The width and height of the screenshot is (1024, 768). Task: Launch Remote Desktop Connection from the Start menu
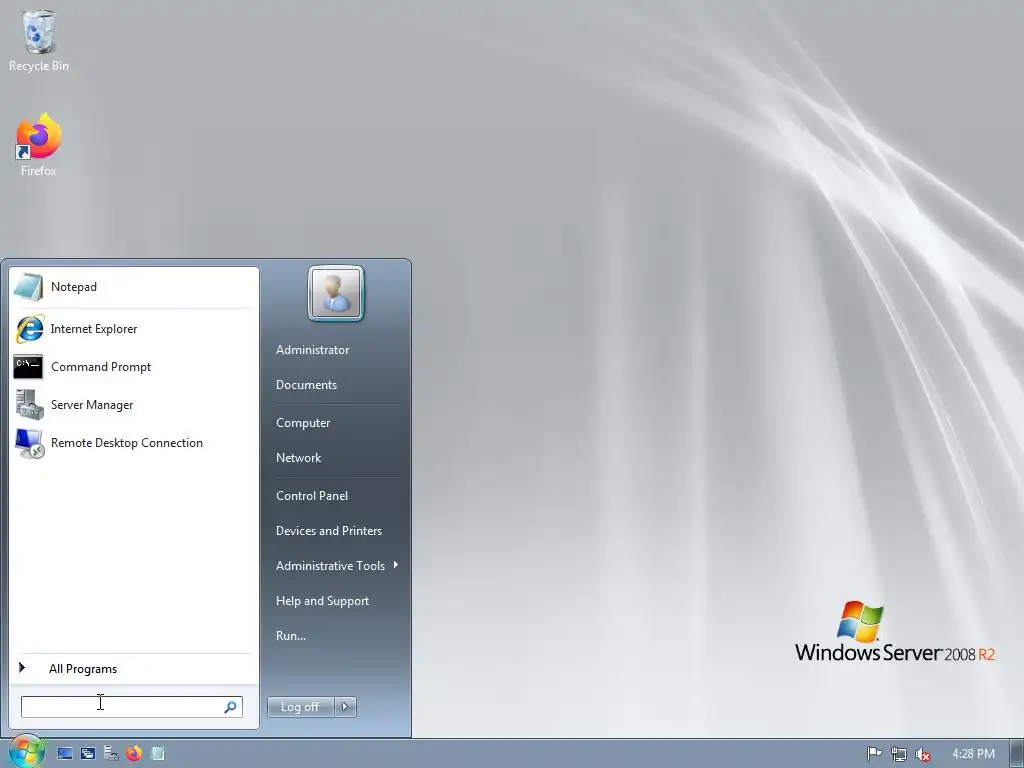[134, 443]
